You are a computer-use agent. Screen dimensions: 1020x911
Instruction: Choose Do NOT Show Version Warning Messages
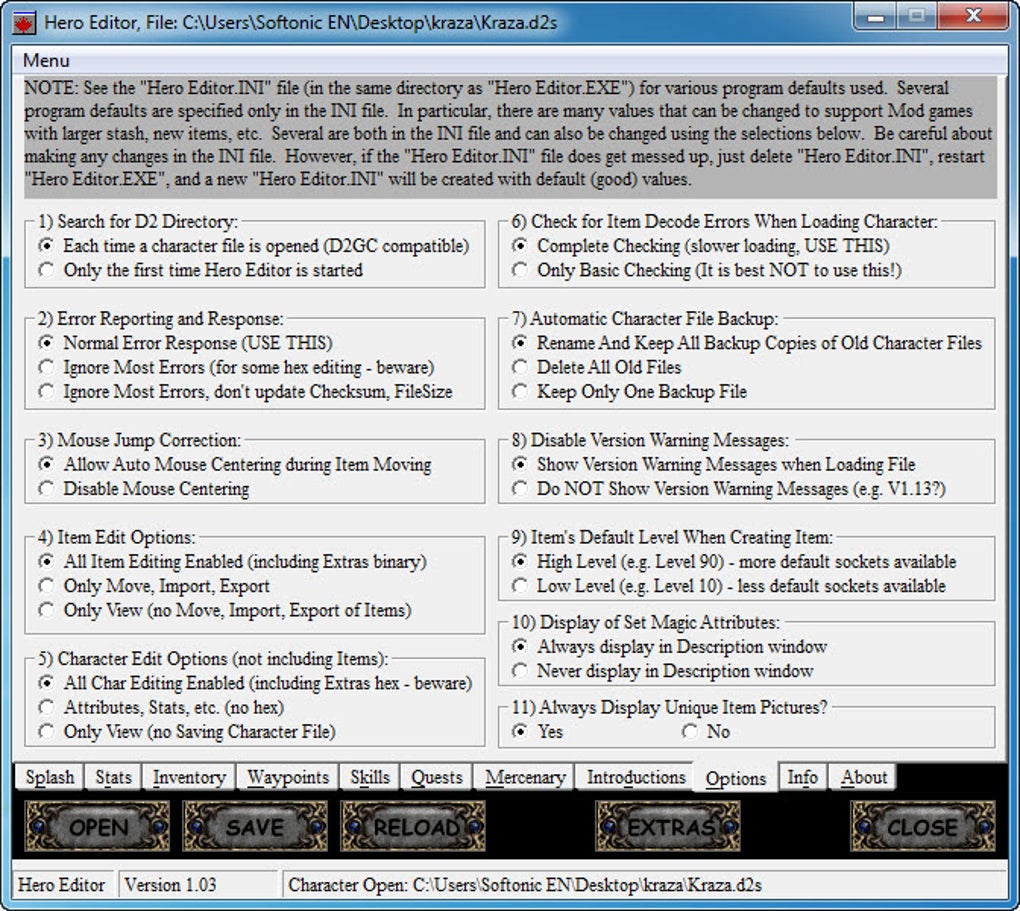coord(729,489)
